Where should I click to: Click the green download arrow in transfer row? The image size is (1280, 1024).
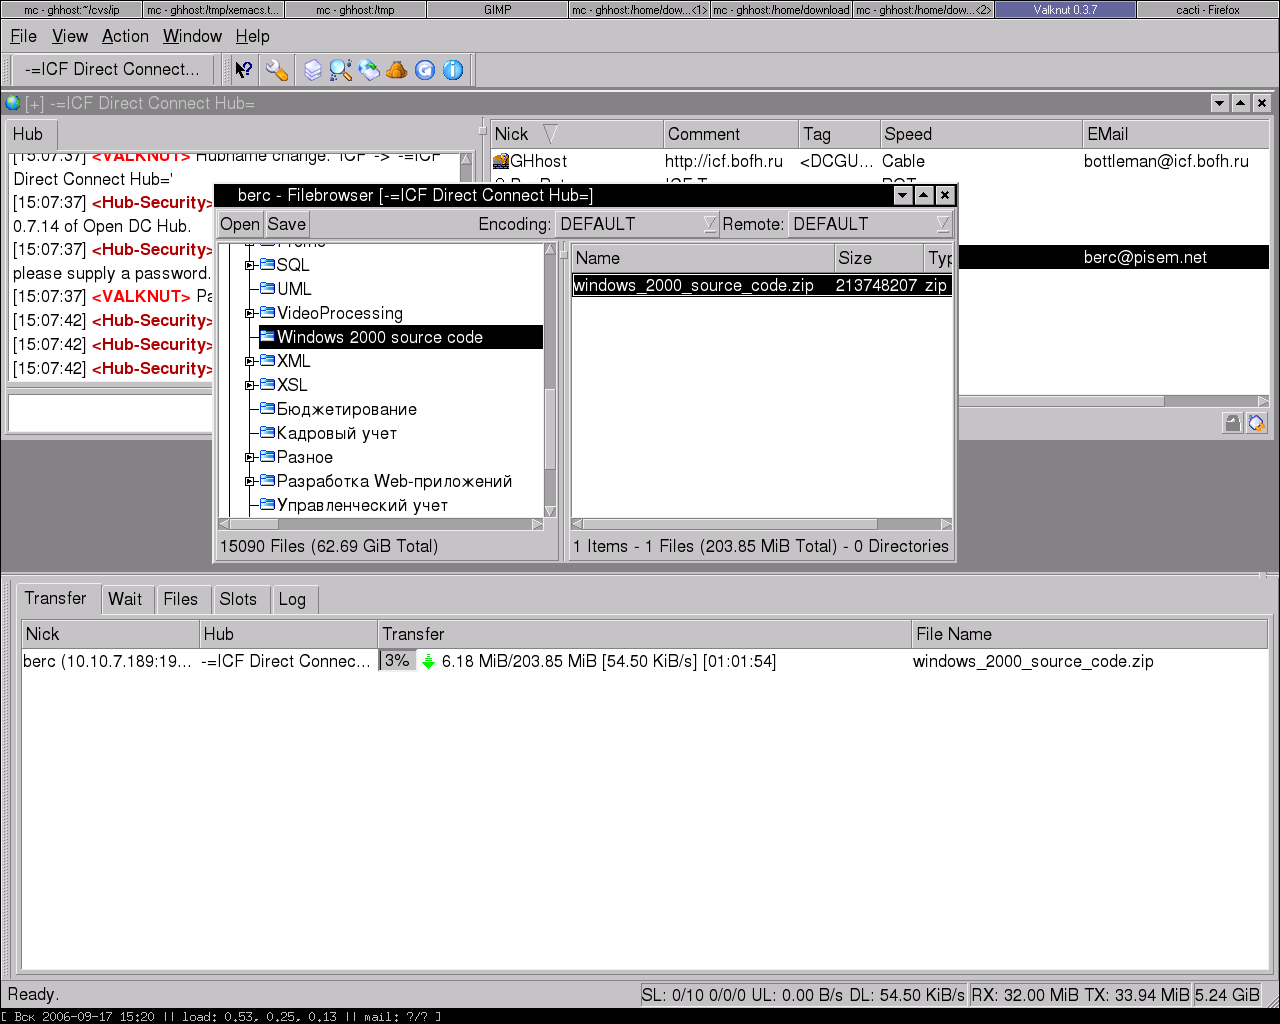coord(428,661)
